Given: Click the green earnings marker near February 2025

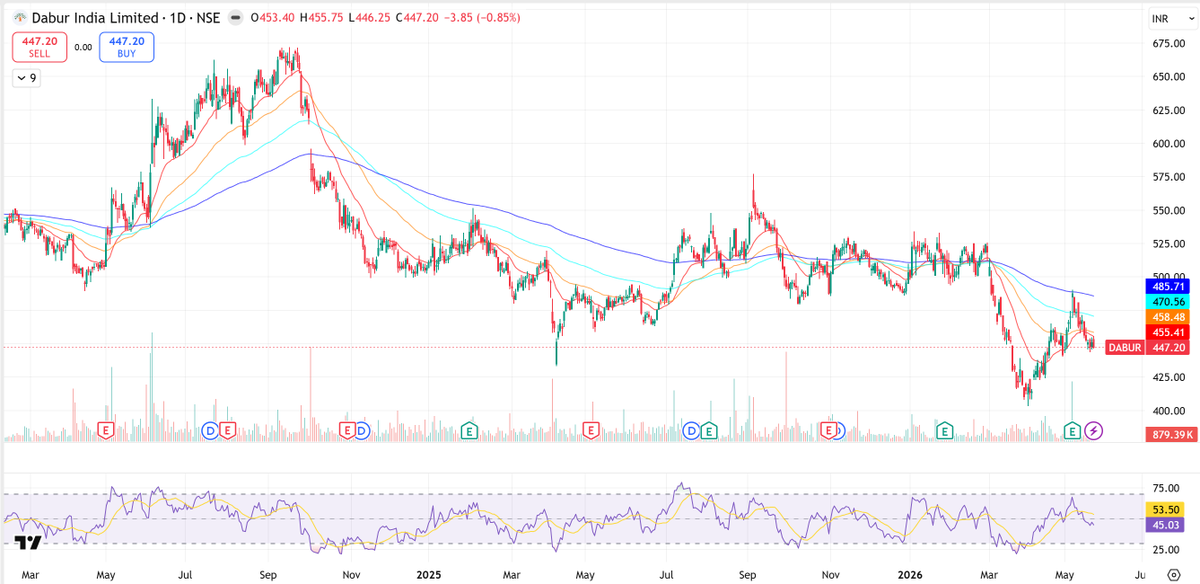Looking at the screenshot, I should (x=468, y=431).
